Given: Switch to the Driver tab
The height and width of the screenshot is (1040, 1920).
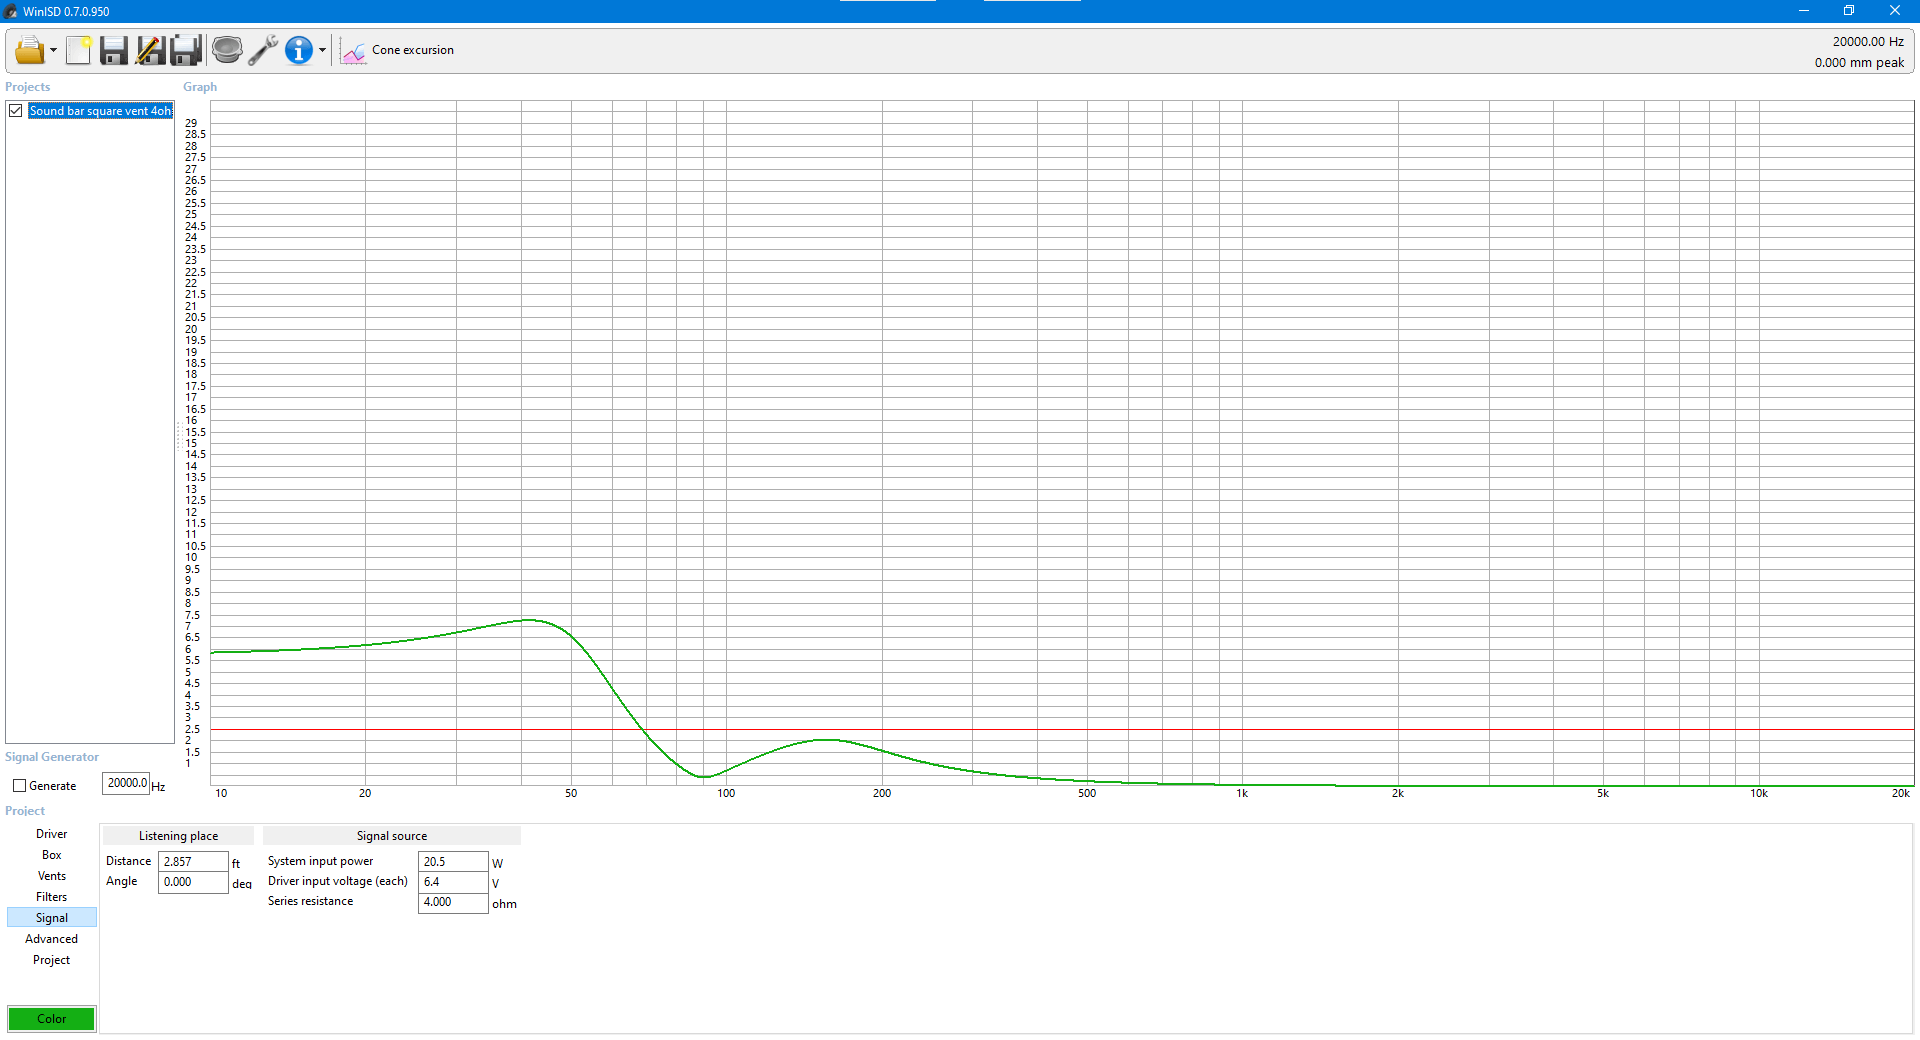Looking at the screenshot, I should pos(52,834).
